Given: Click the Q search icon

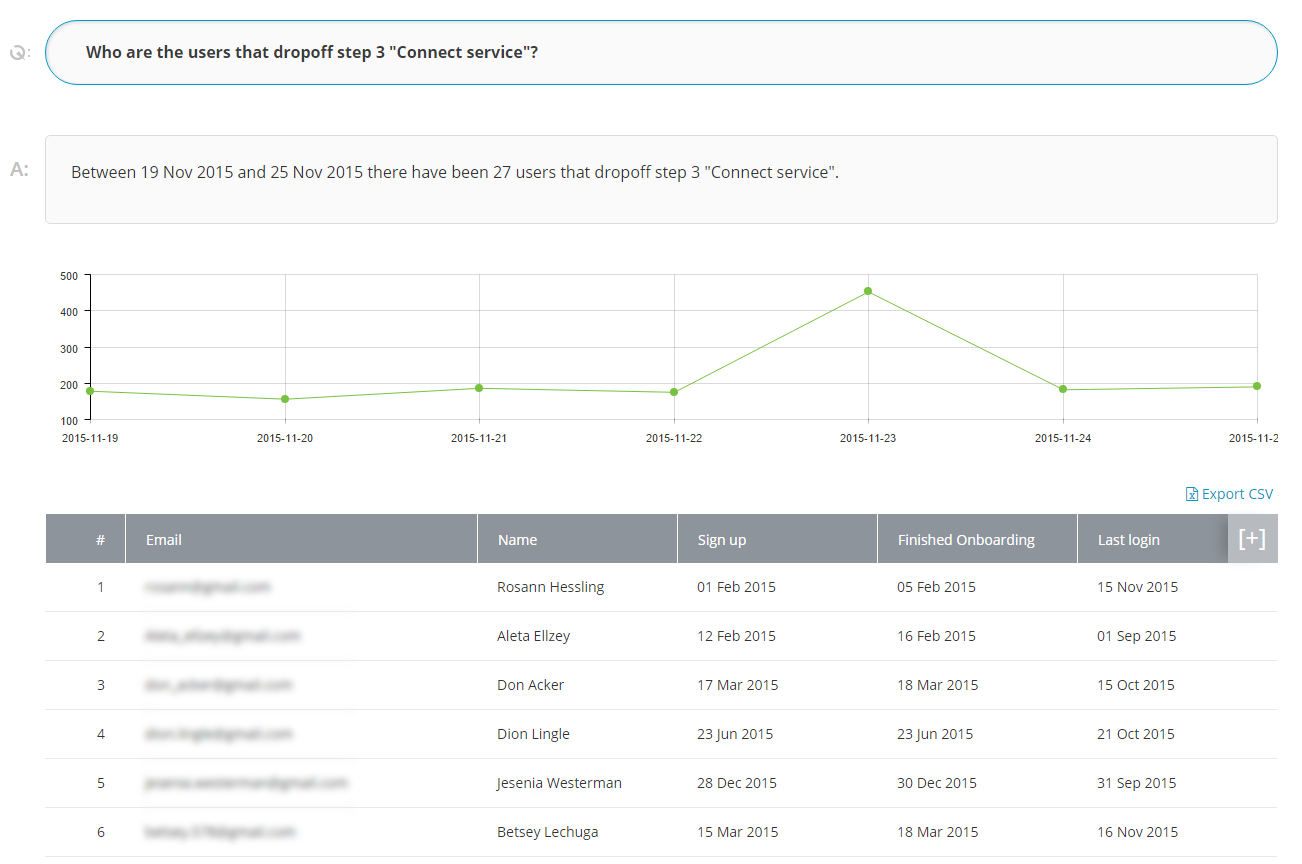Looking at the screenshot, I should coord(19,52).
